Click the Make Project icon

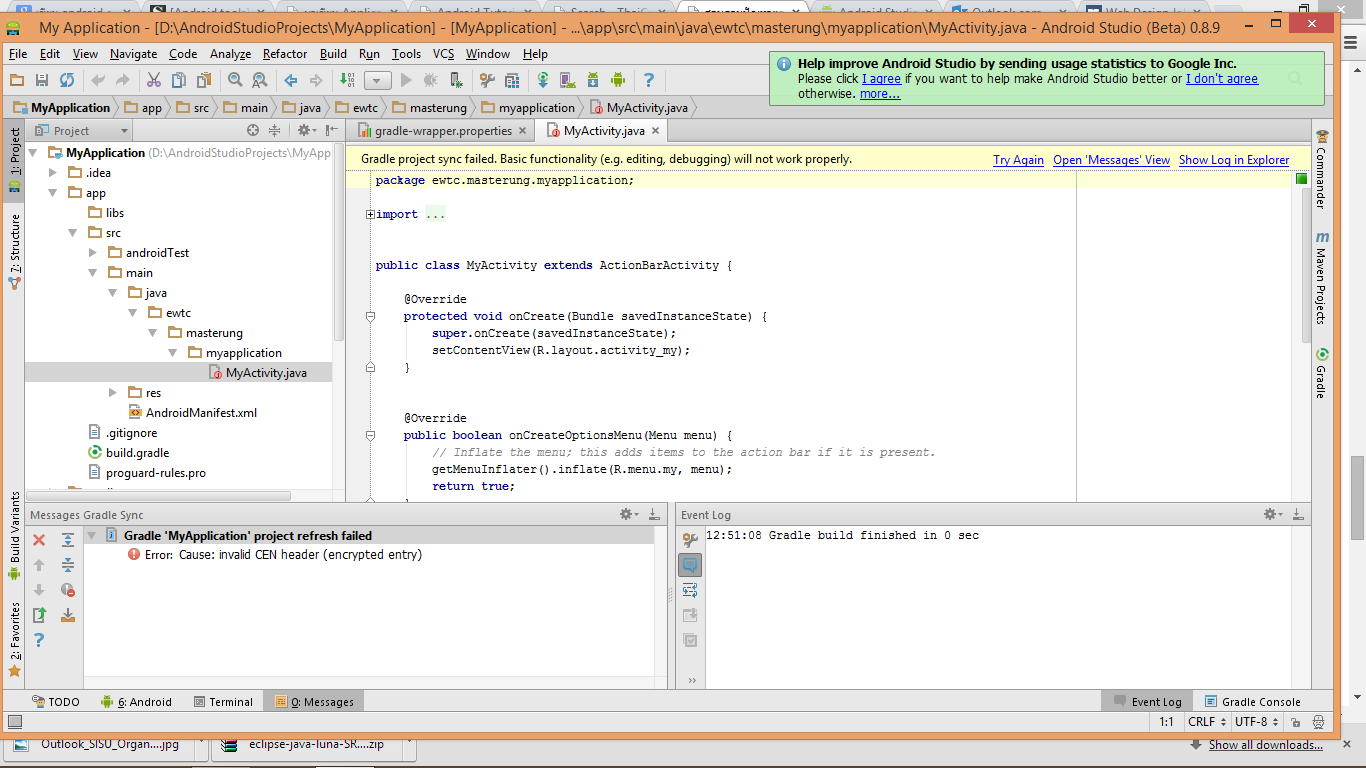click(347, 80)
